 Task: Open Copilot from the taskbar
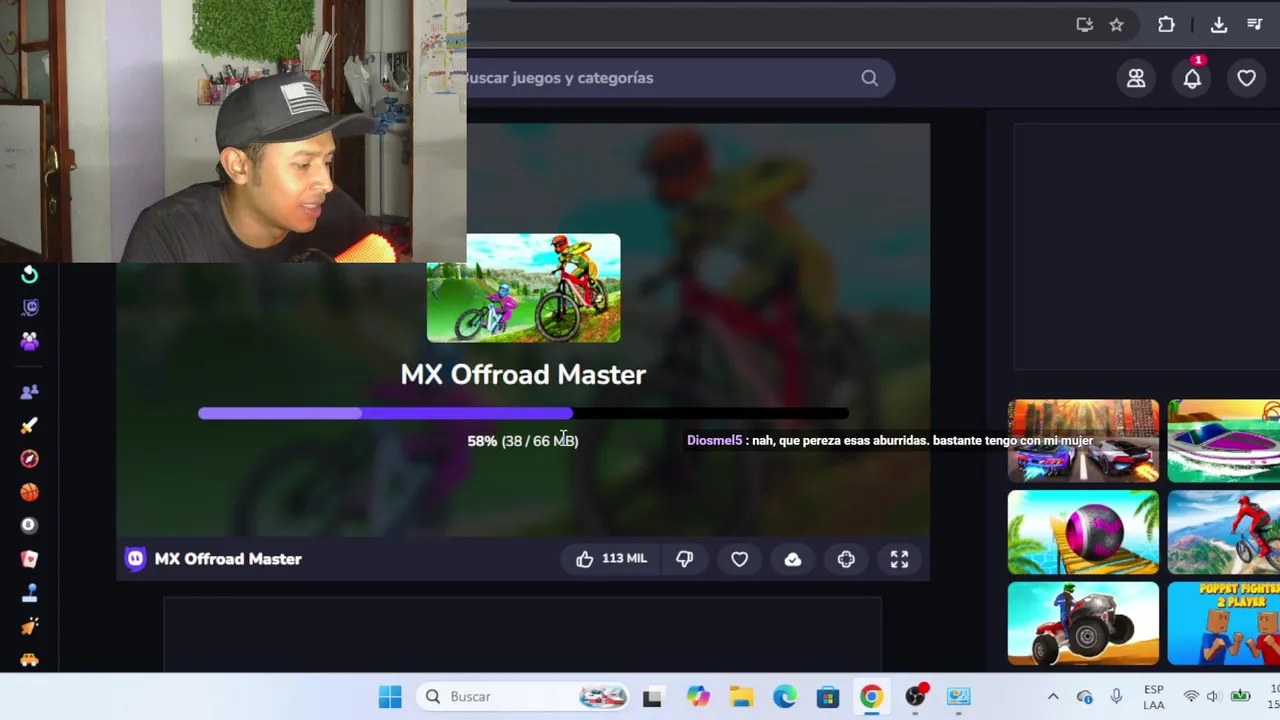coord(698,697)
